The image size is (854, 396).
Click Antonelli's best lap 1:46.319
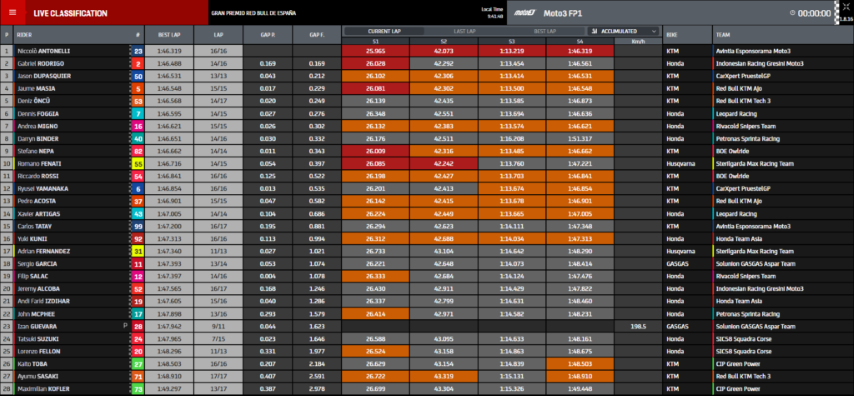click(169, 51)
